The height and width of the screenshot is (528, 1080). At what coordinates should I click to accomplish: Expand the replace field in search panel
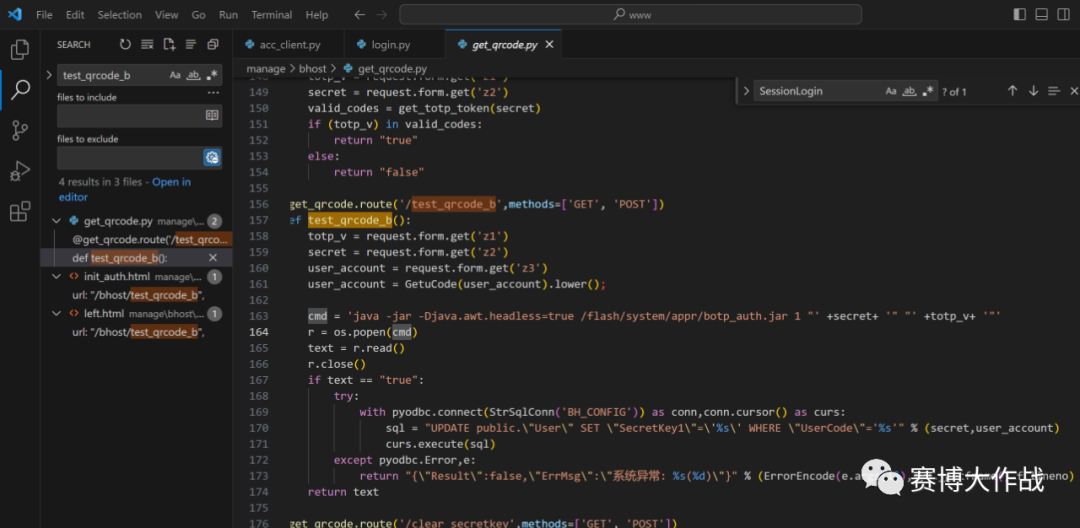pos(49,75)
